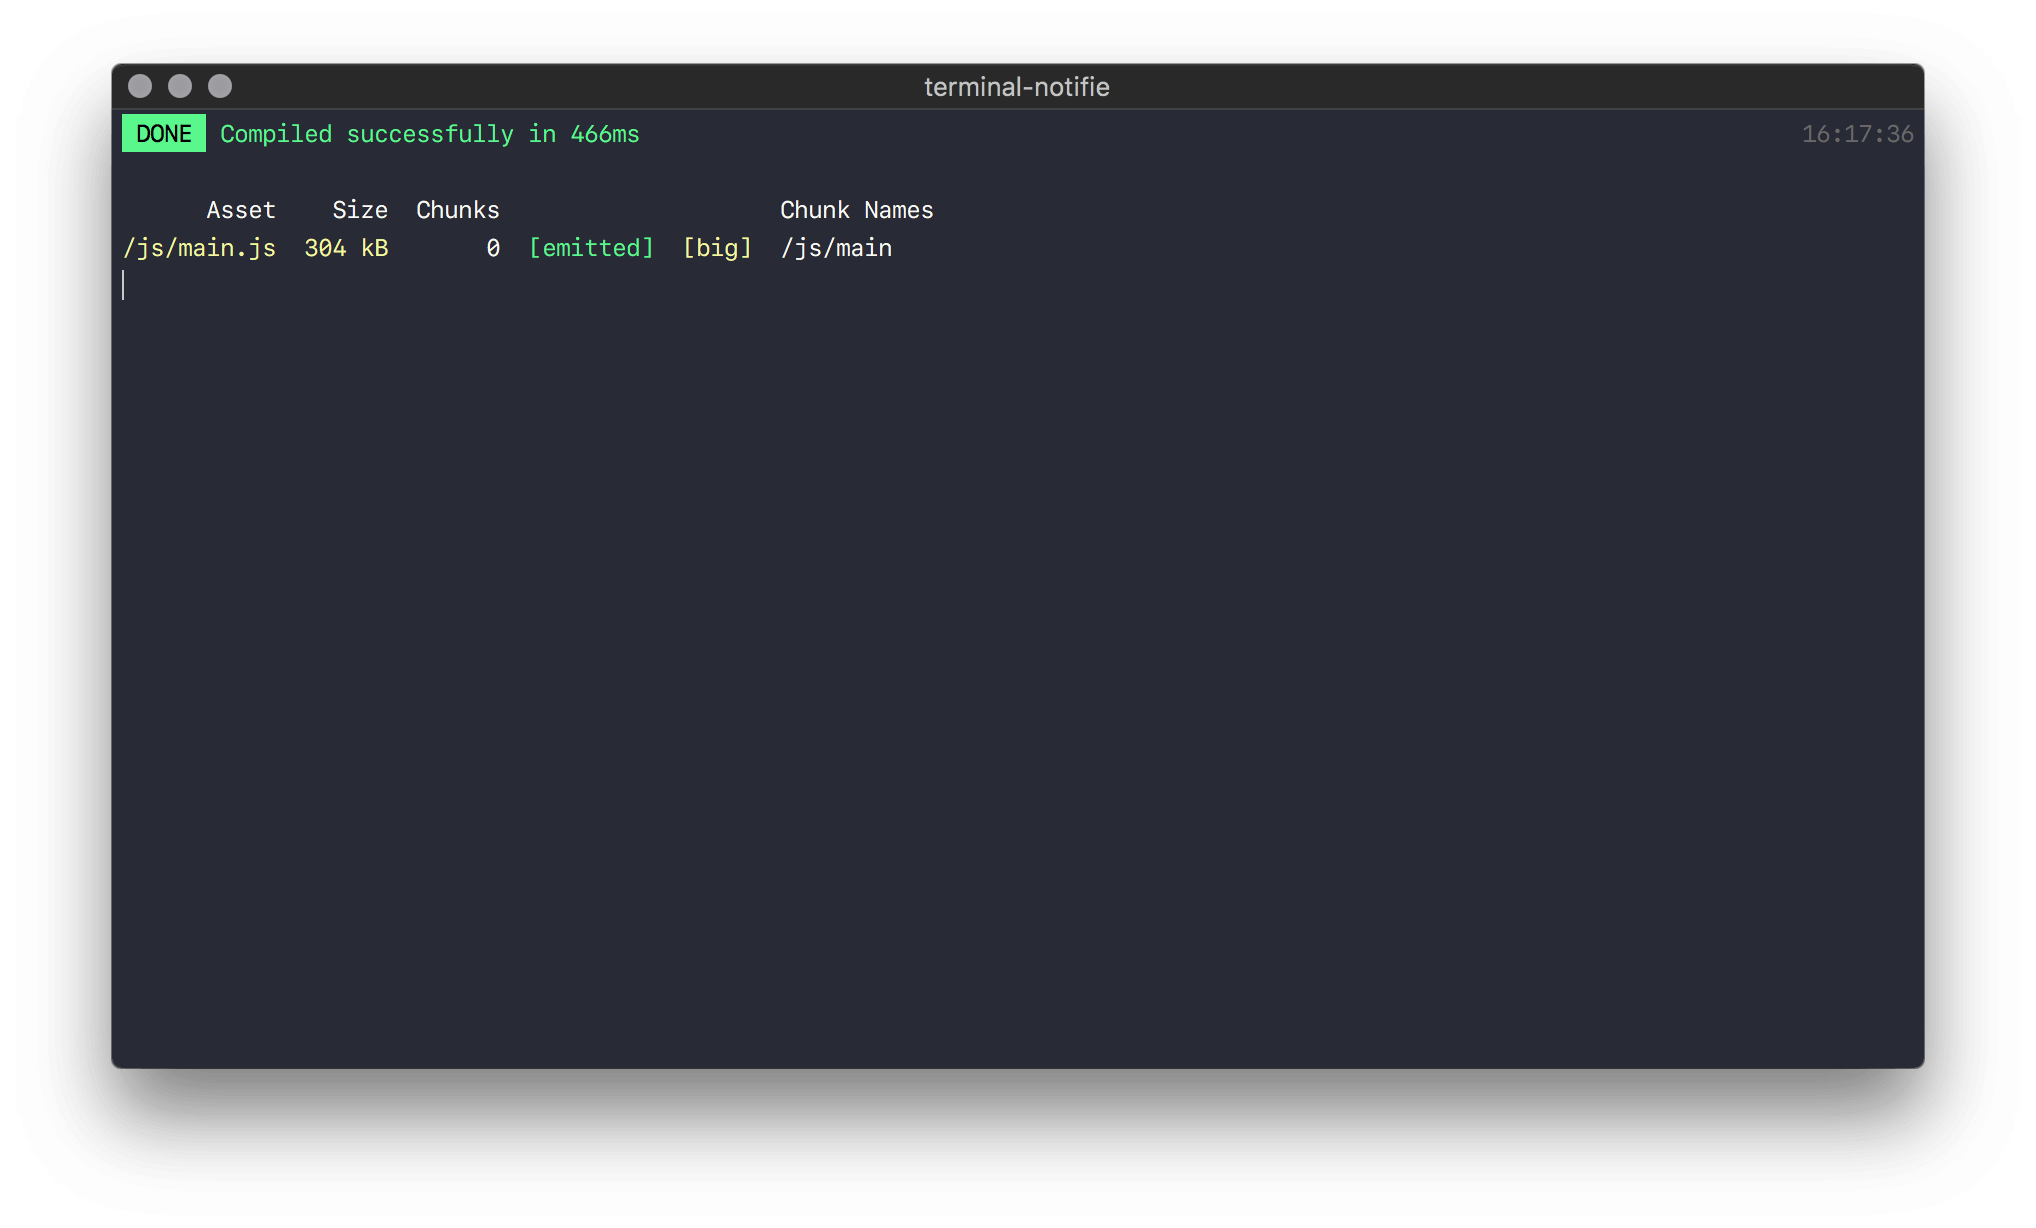Image resolution: width=2036 pixels, height=1228 pixels.
Task: Click the chunk number 0
Action: click(493, 248)
